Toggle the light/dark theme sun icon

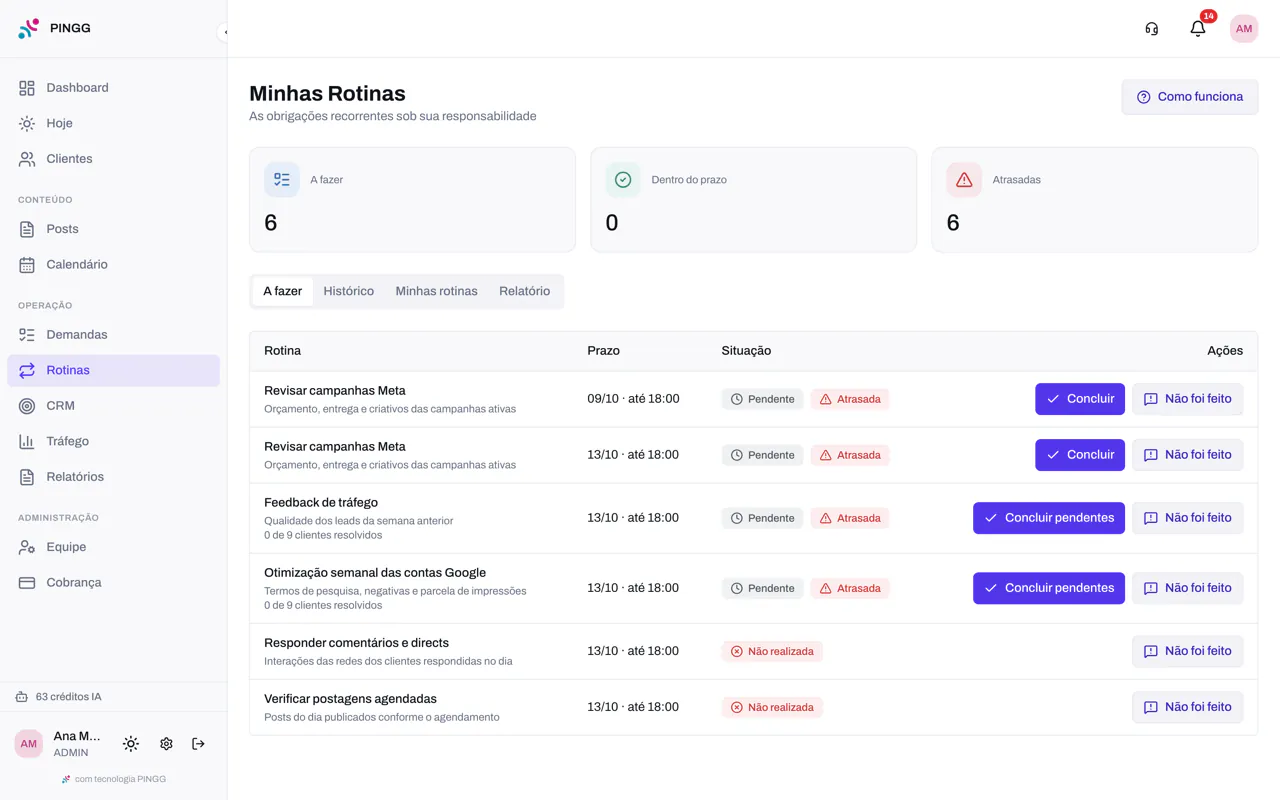(x=131, y=744)
